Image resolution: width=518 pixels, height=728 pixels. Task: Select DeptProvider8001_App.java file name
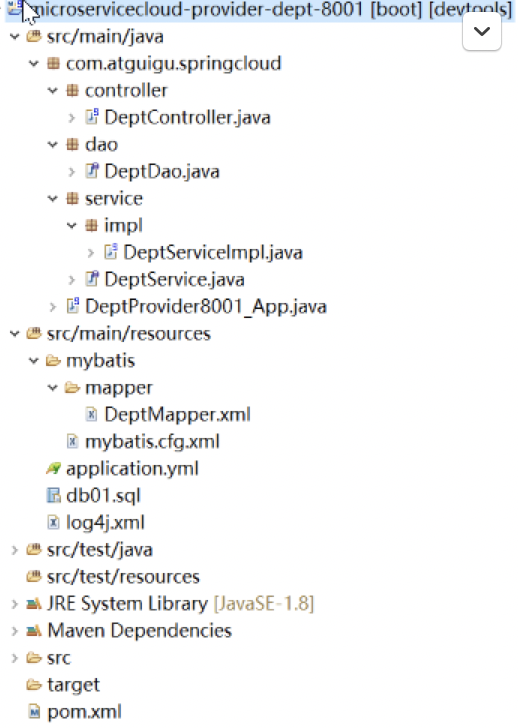[206, 306]
